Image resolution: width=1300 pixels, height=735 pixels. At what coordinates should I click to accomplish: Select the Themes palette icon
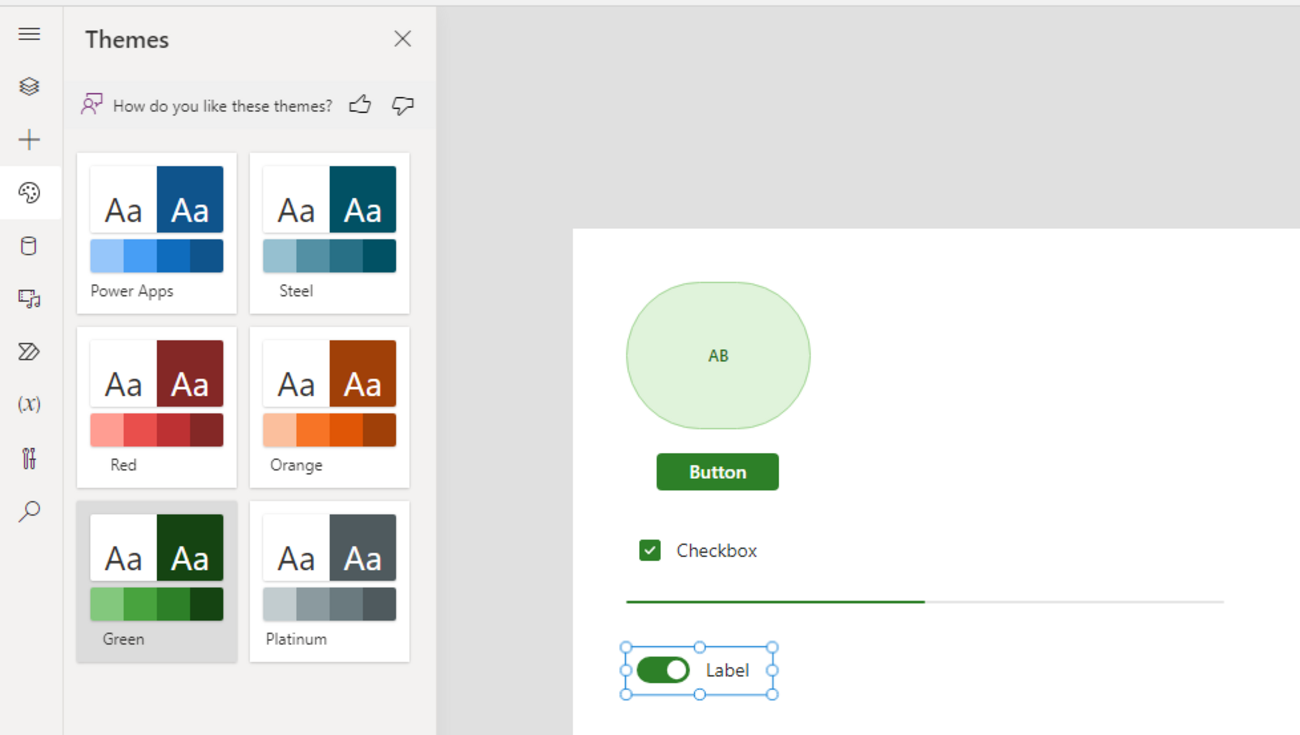click(x=29, y=193)
